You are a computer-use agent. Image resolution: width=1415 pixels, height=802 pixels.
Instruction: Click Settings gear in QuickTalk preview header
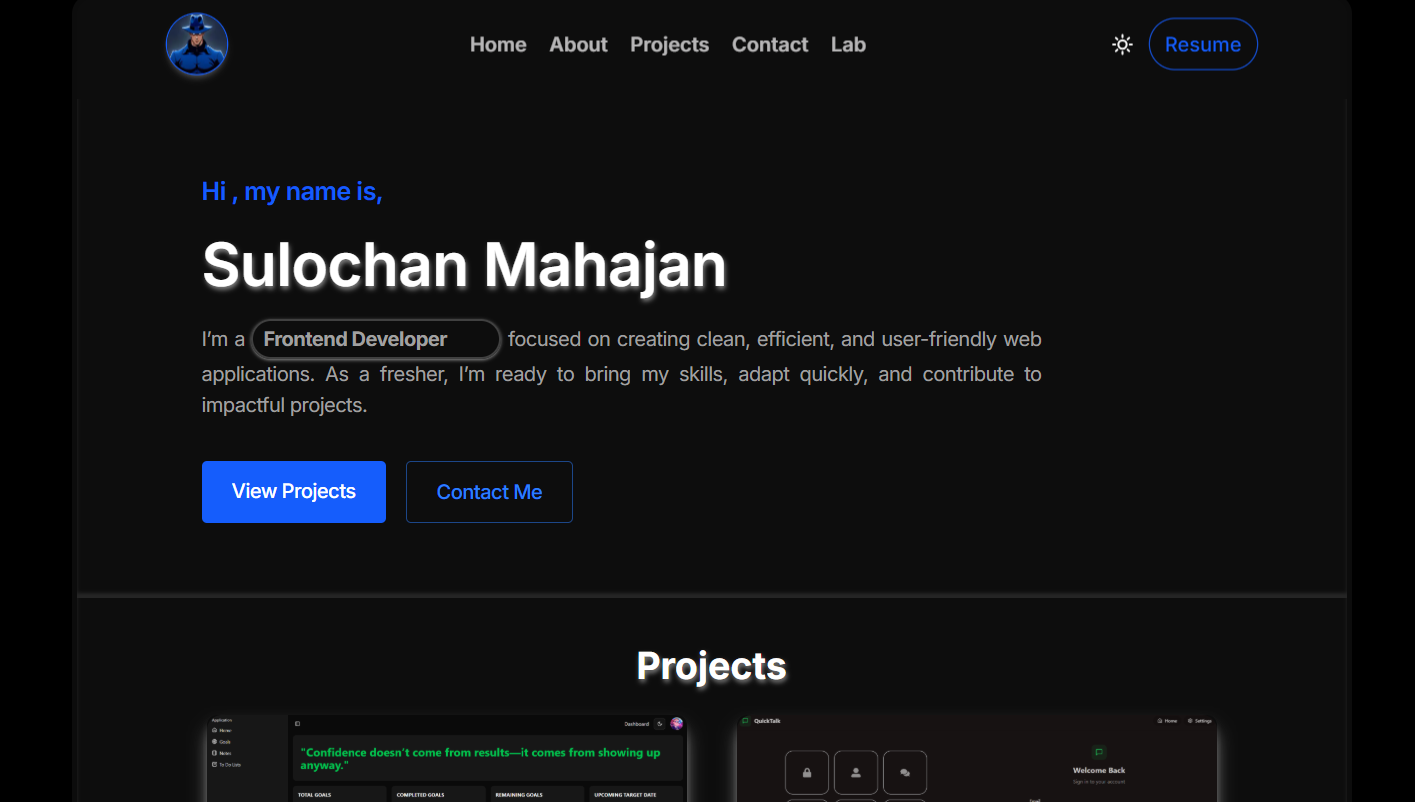[x=1199, y=721]
